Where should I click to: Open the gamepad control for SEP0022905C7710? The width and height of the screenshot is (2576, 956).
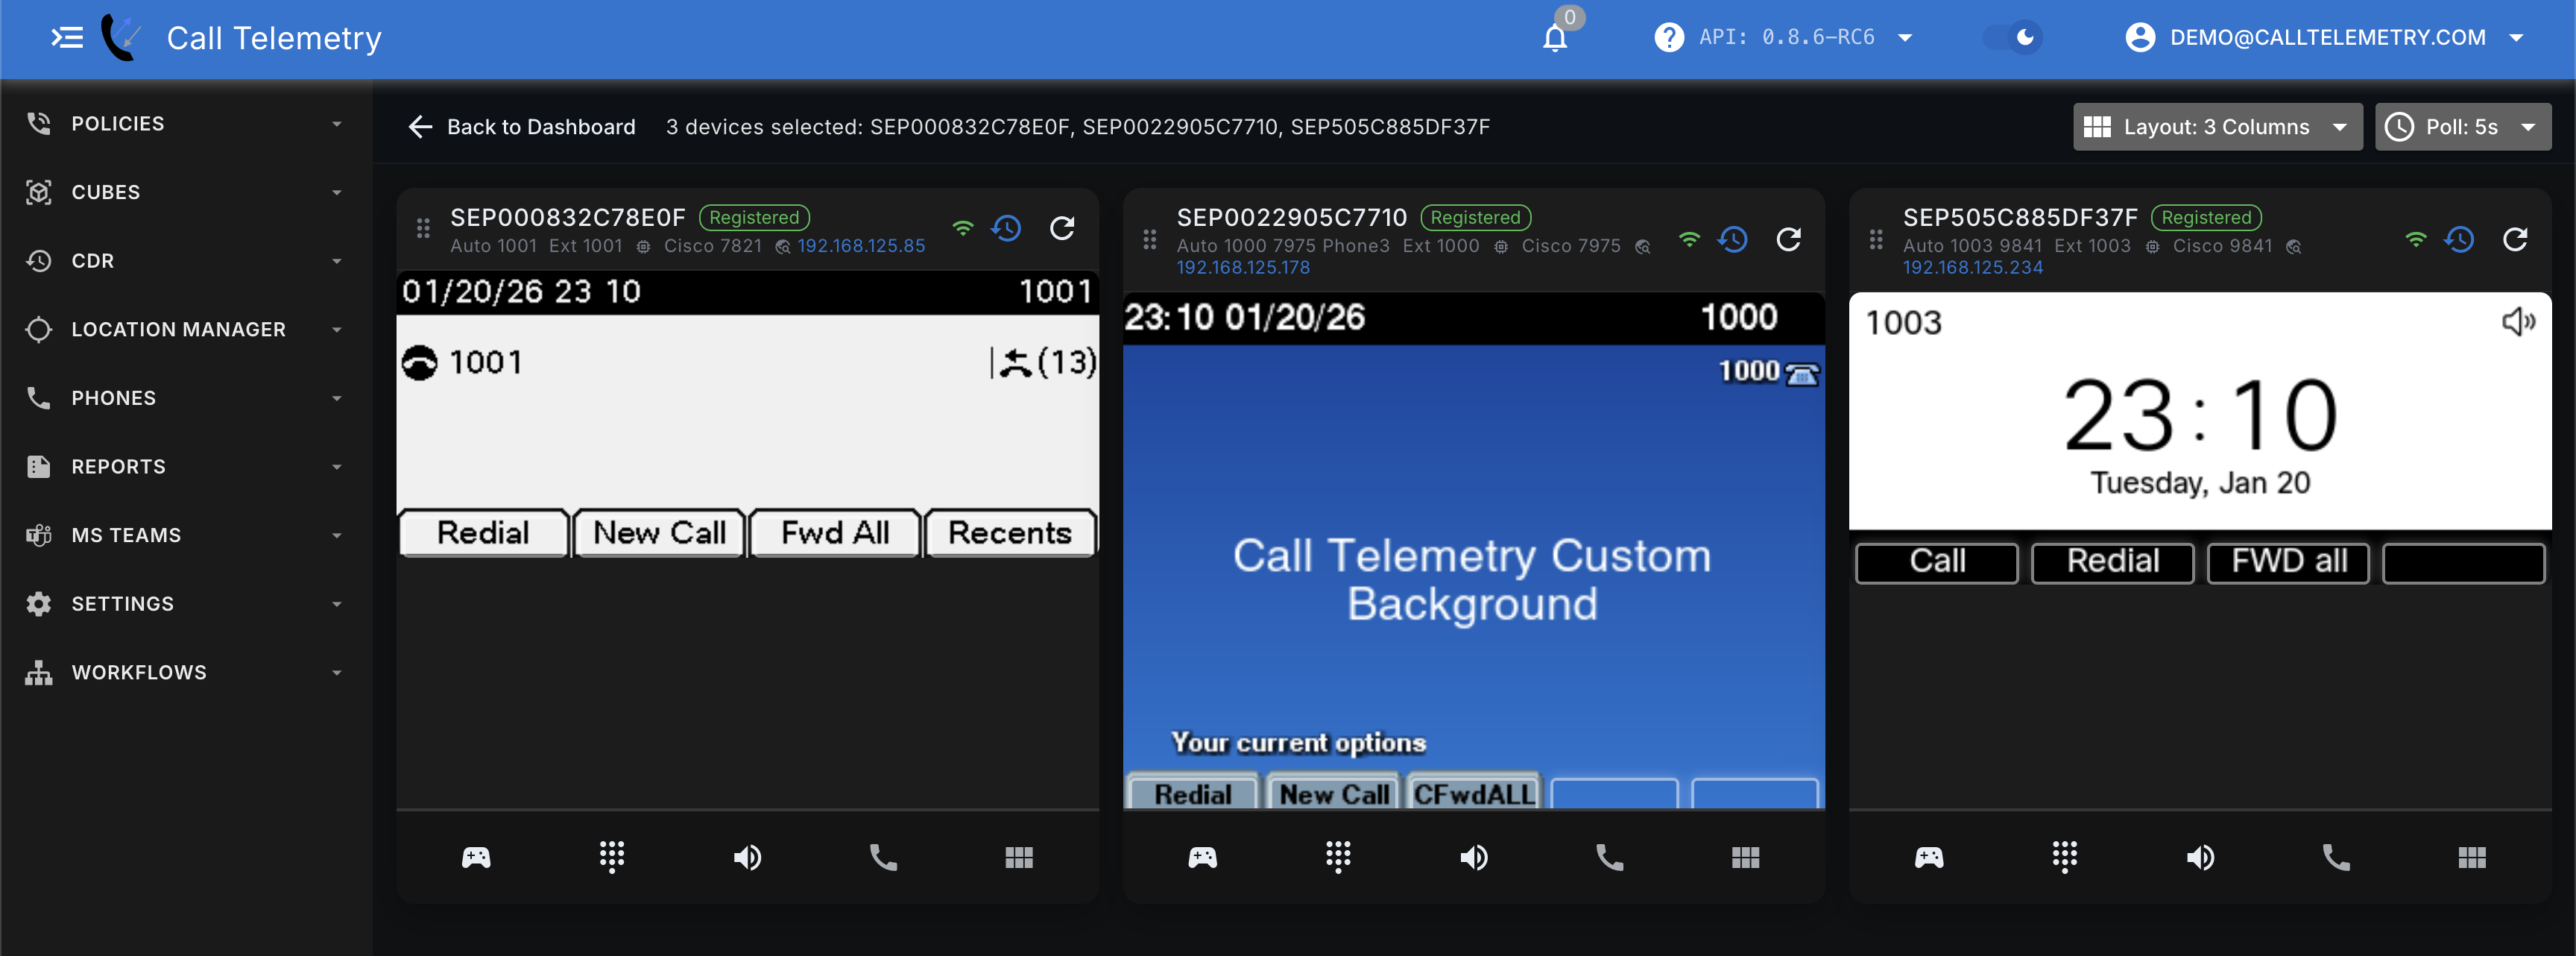[1202, 858]
